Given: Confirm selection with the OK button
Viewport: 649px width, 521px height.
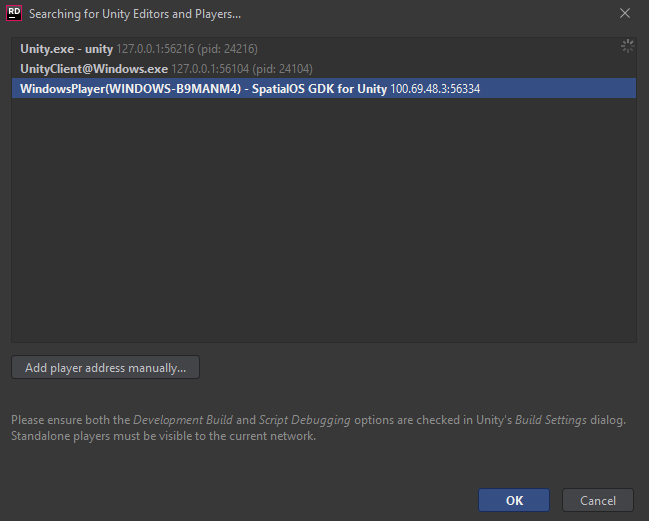Looking at the screenshot, I should click(514, 500).
